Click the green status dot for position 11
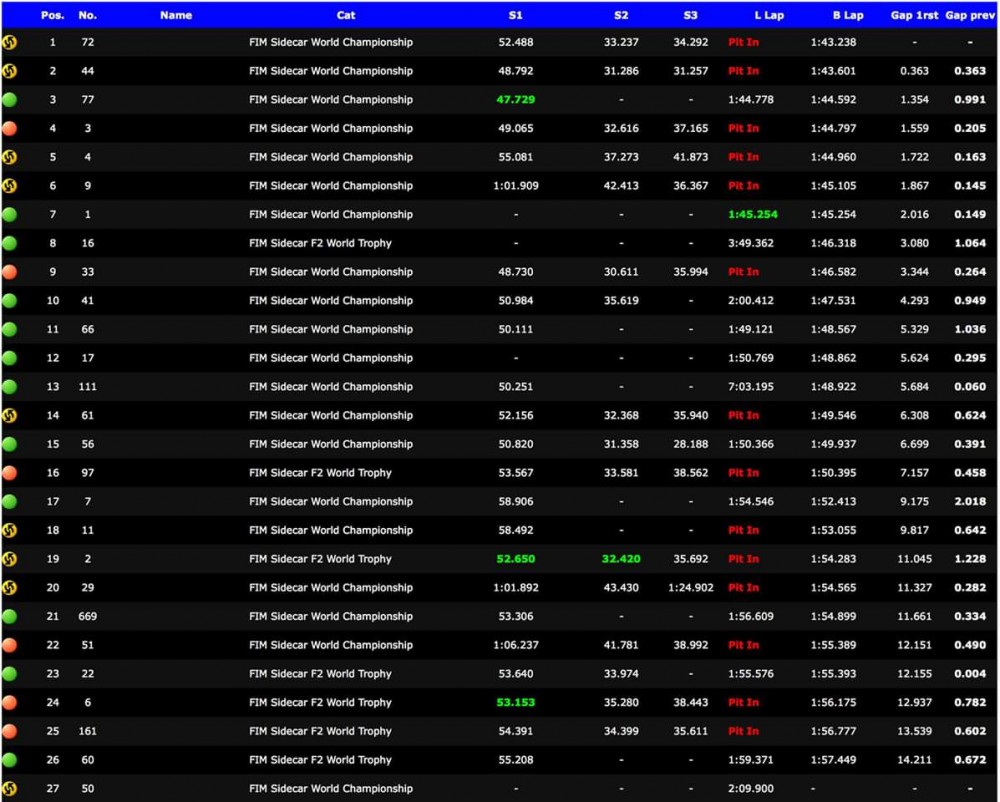This screenshot has height=802, width=1000. coord(10,330)
